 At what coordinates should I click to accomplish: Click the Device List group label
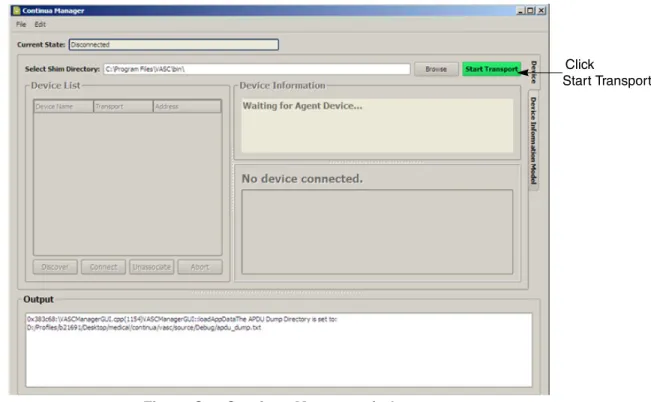[x=55, y=86]
